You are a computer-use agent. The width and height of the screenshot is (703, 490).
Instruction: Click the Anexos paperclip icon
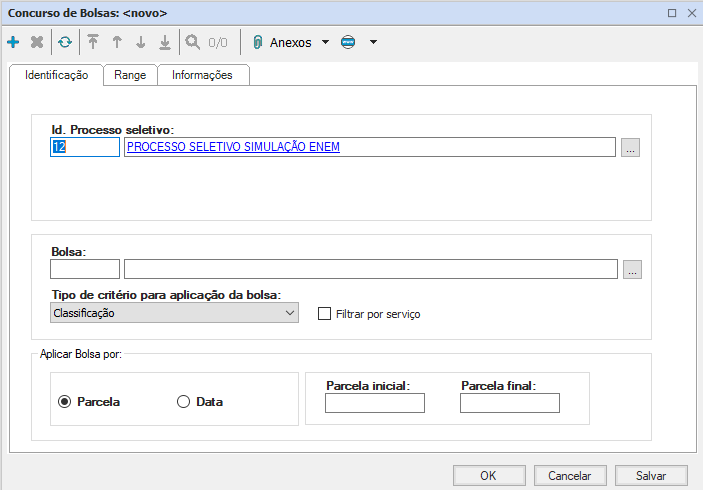tap(257, 43)
